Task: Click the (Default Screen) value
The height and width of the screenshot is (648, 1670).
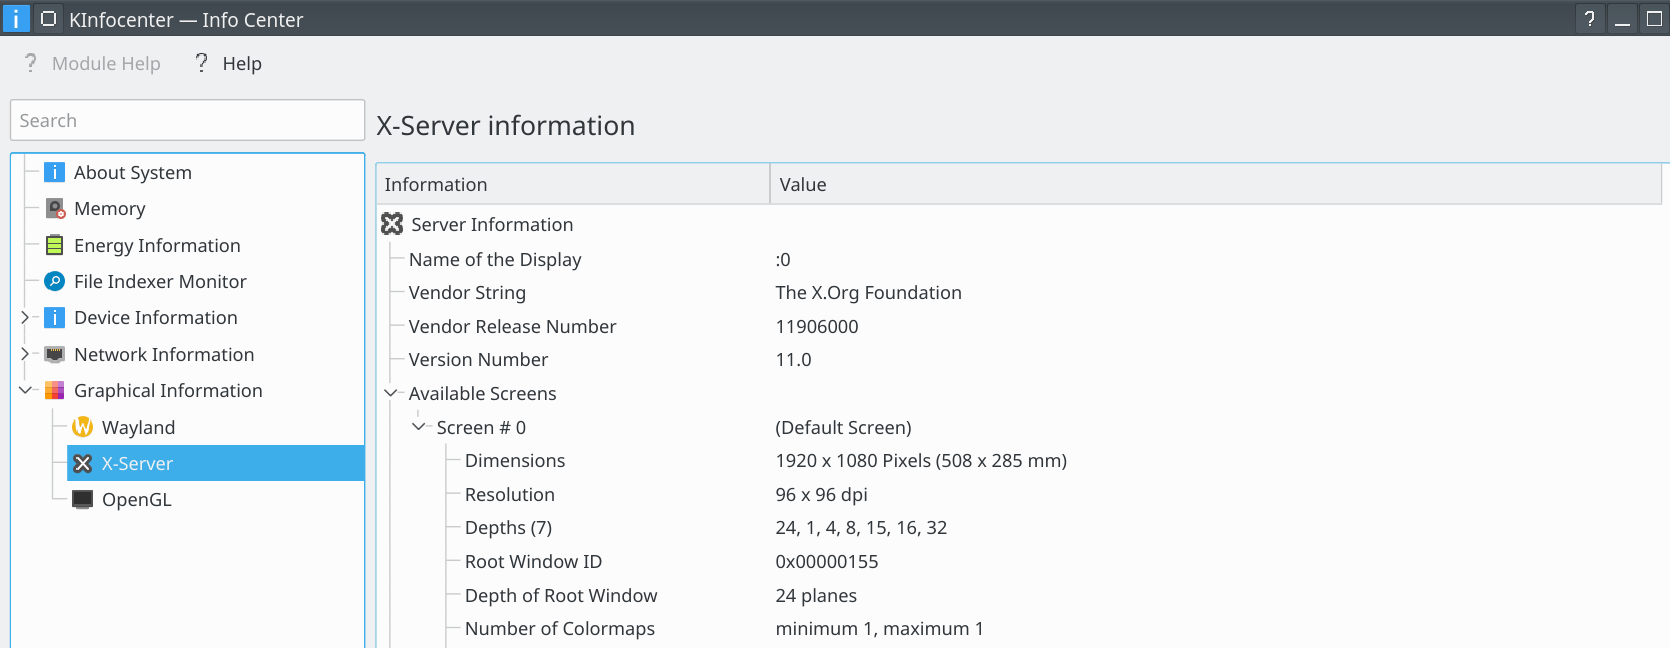Action: click(843, 428)
